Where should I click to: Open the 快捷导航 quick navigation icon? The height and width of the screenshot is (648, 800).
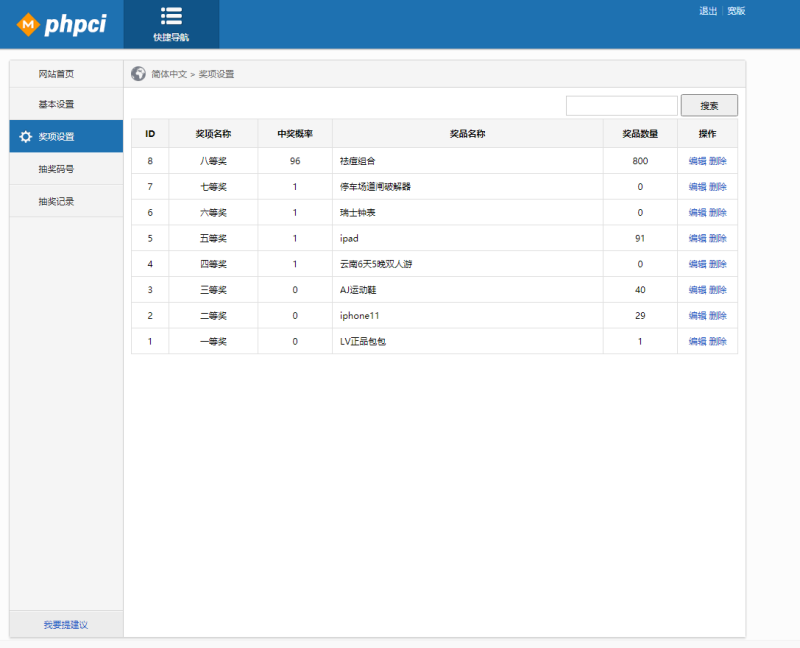[x=171, y=24]
